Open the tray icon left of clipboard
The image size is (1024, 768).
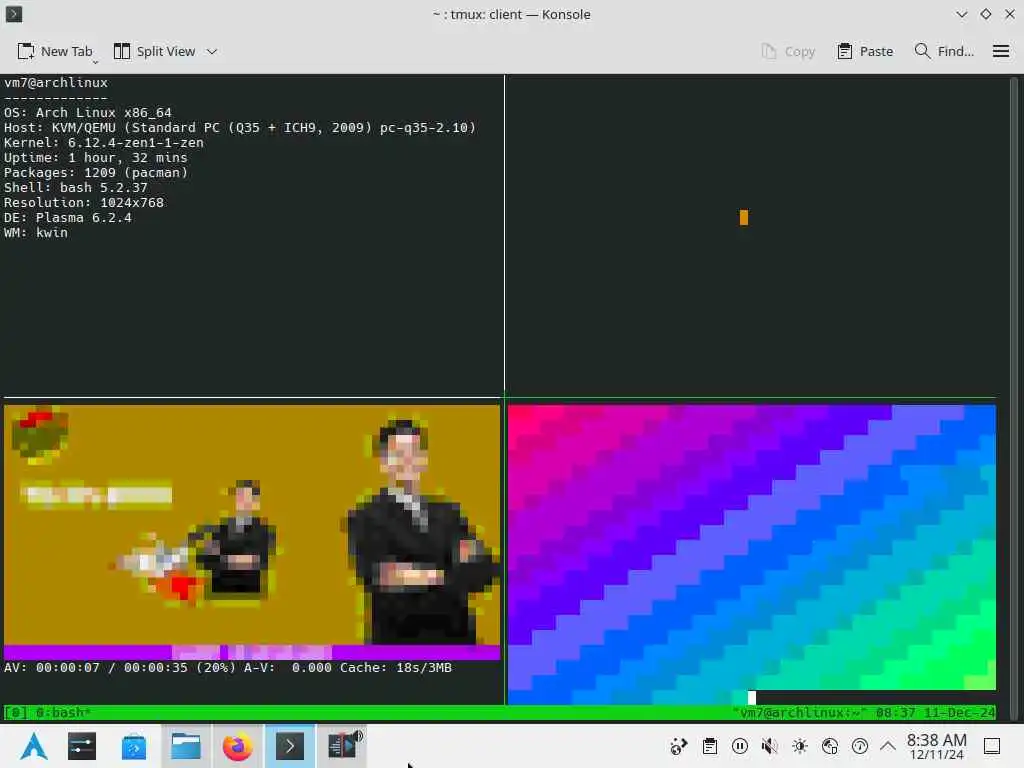(679, 746)
